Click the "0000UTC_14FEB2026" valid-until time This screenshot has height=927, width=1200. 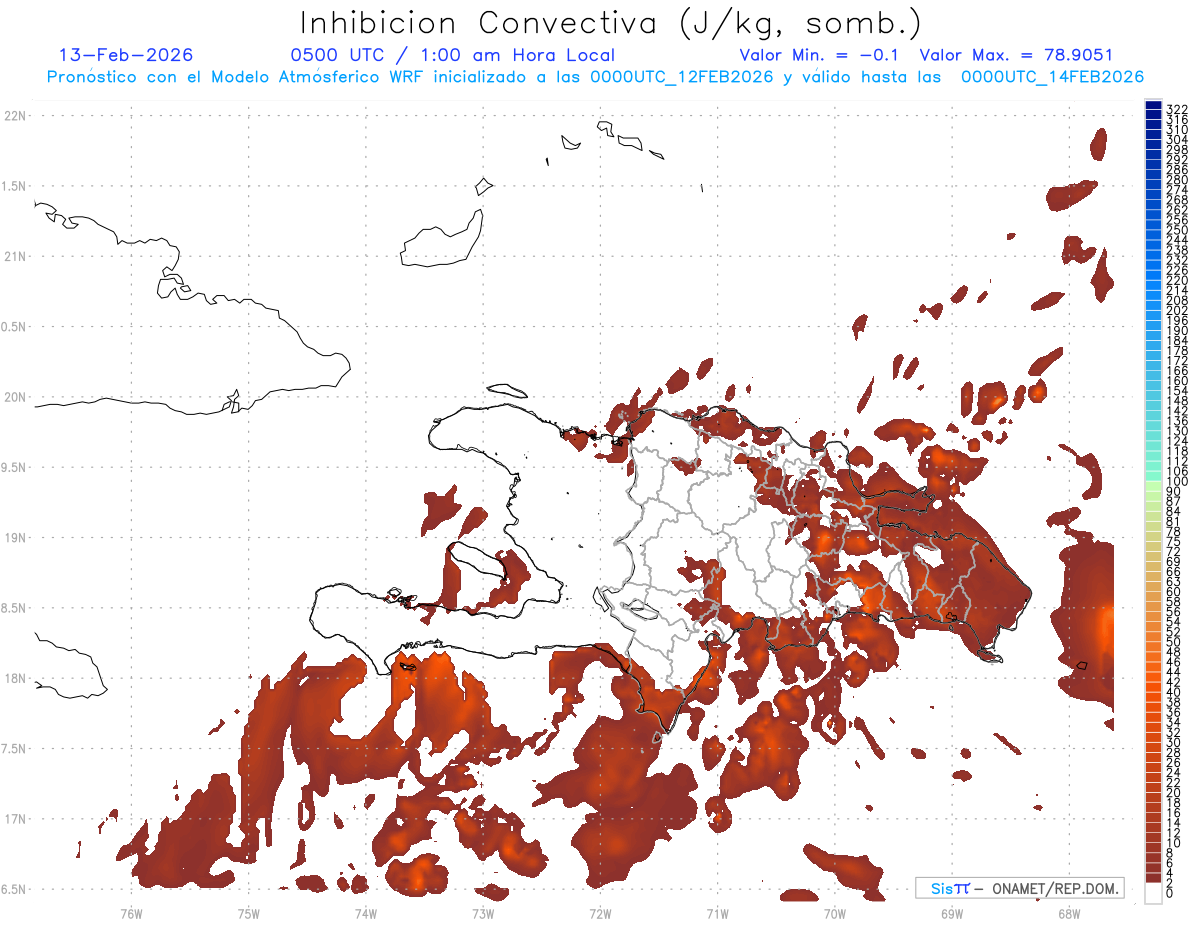[x=1052, y=77]
